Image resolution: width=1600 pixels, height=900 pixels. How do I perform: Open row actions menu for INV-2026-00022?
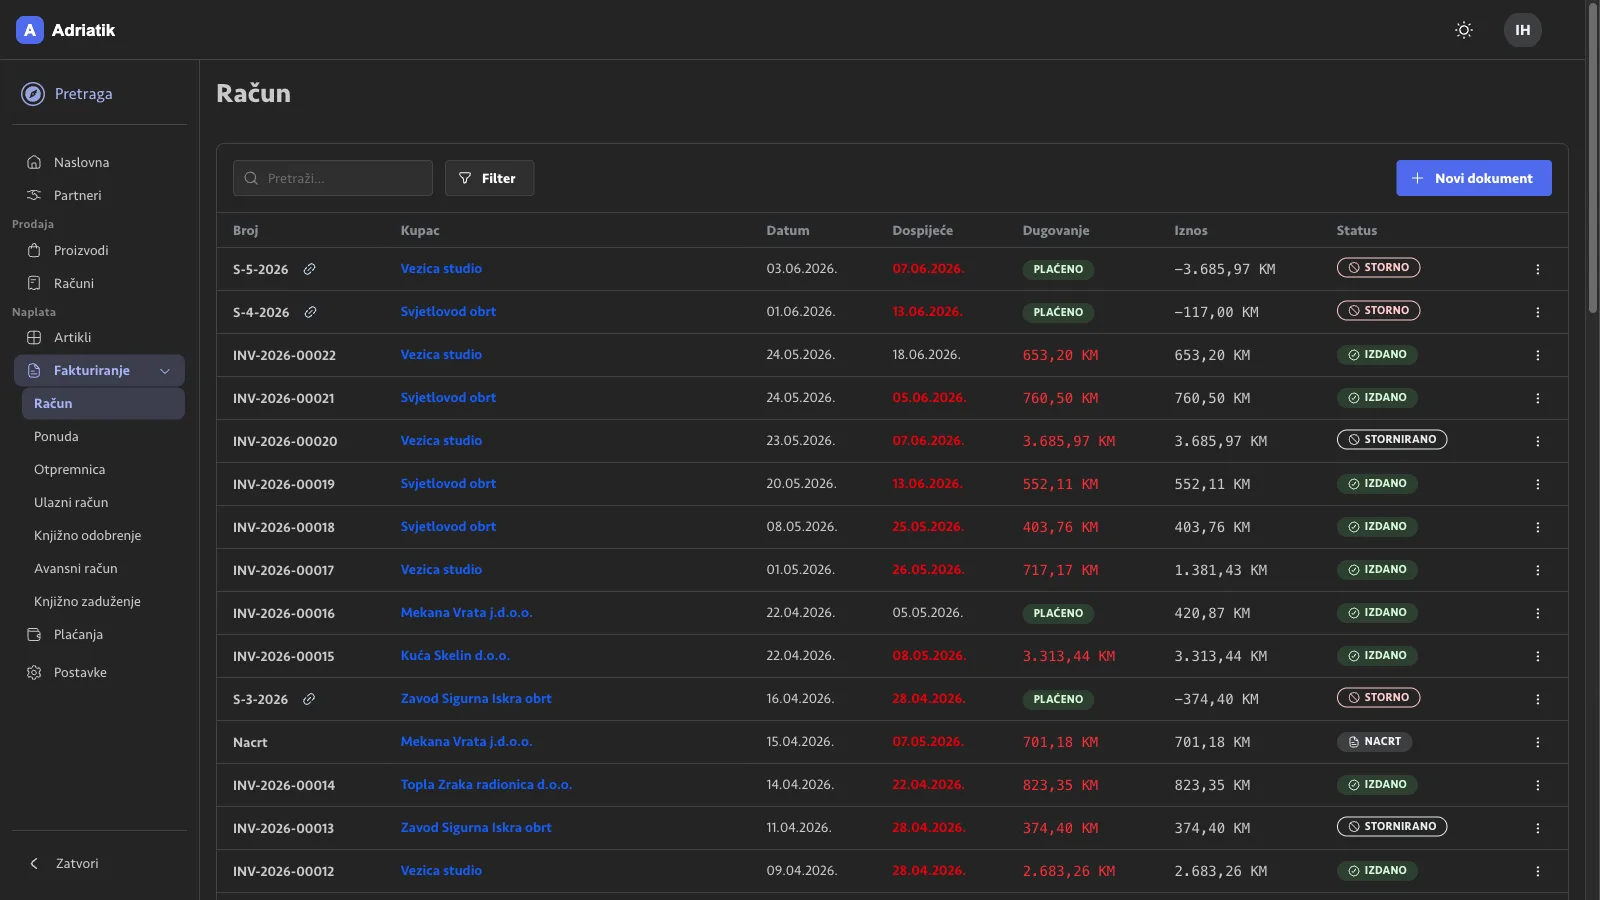coord(1537,355)
